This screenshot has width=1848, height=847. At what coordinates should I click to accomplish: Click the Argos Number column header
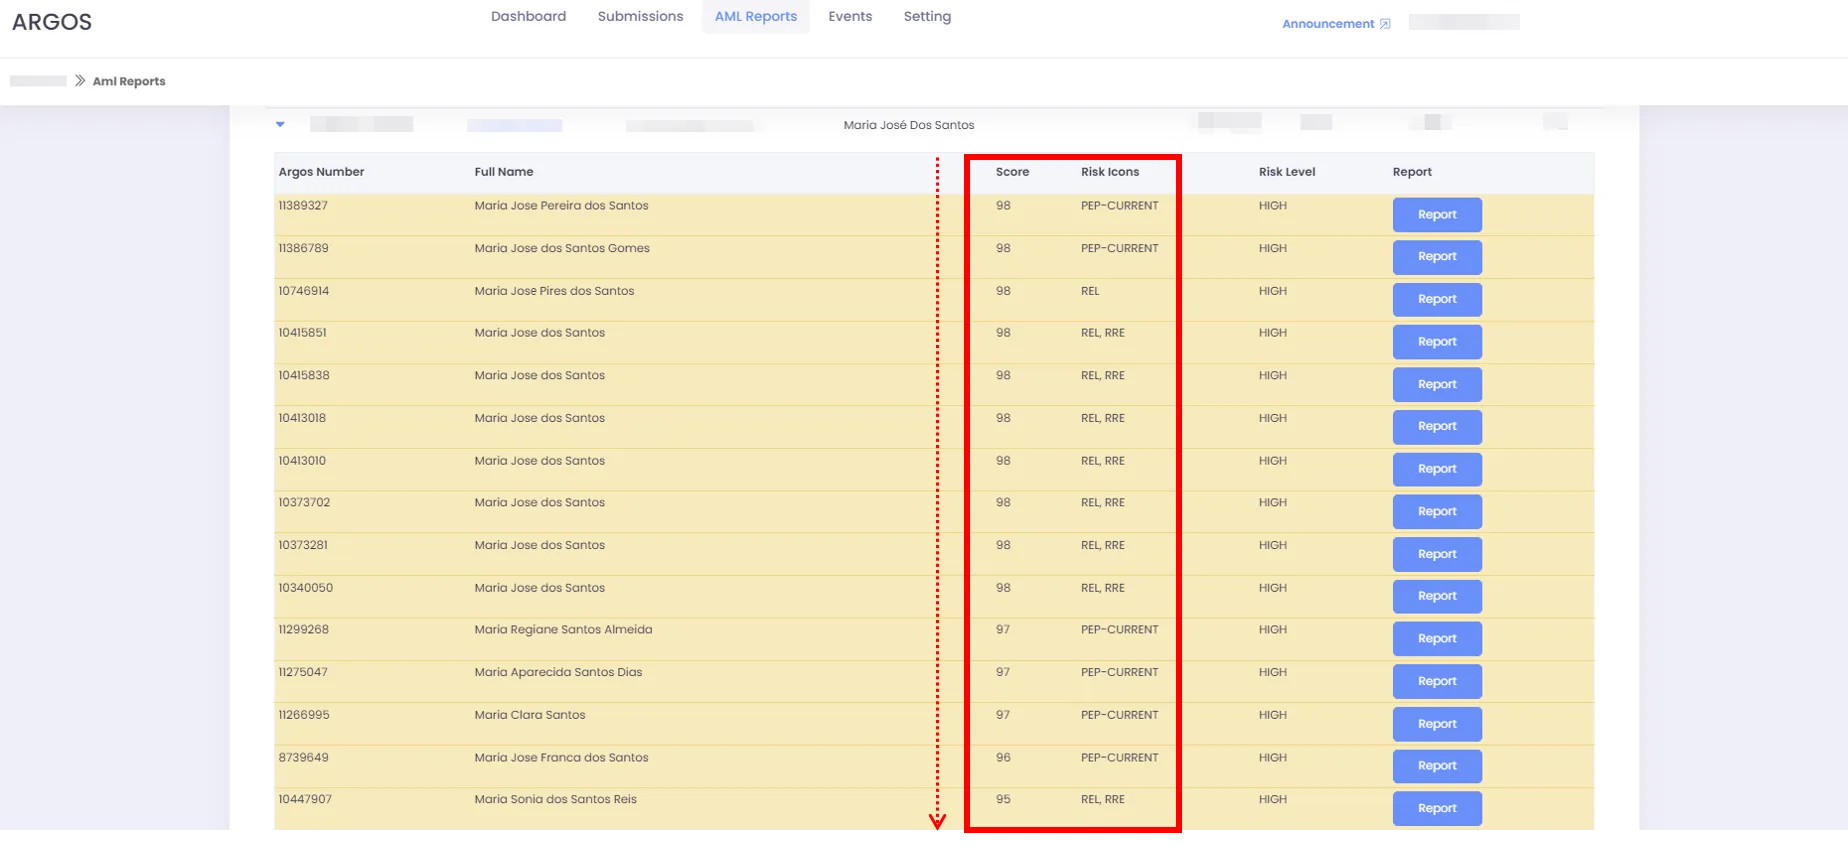[321, 172]
